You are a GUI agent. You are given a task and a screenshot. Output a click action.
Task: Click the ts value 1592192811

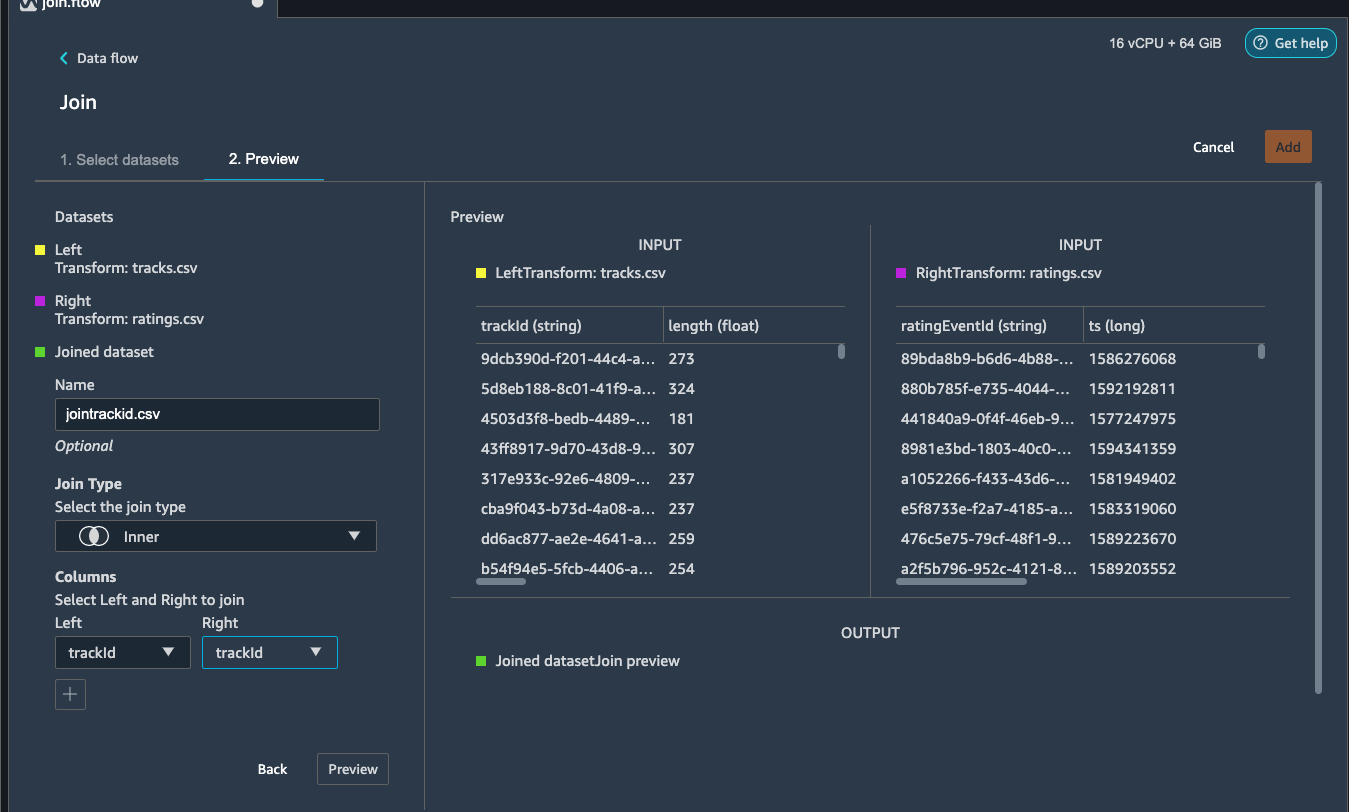1132,388
